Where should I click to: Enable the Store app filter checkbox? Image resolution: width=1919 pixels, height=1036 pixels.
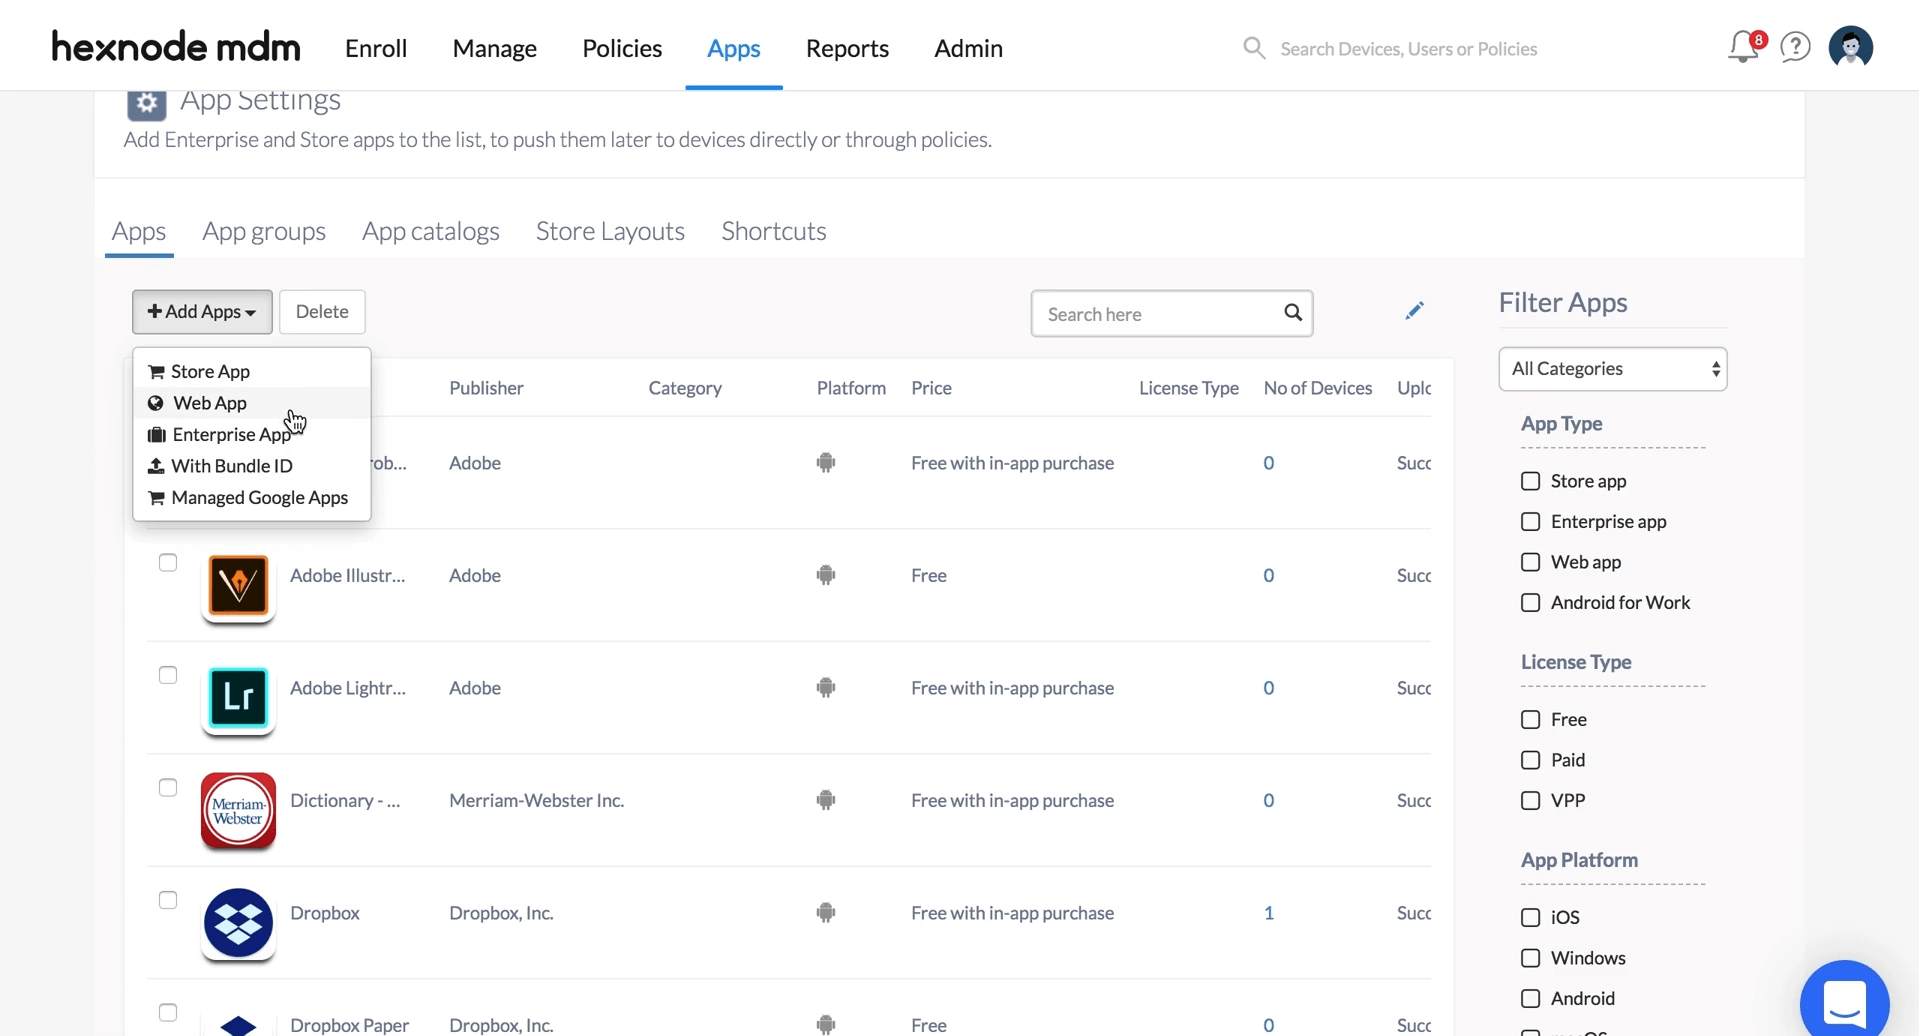(1530, 481)
